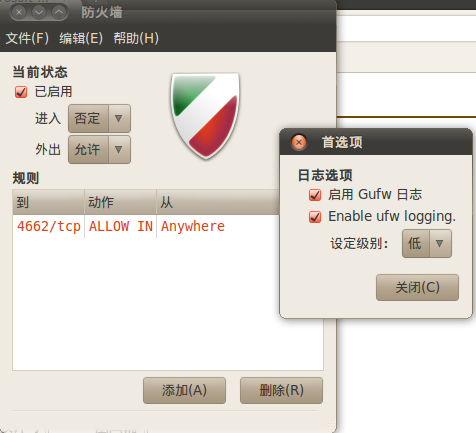
Task: Toggle the 启用 Gufw 日志 checkbox
Action: (x=315, y=195)
